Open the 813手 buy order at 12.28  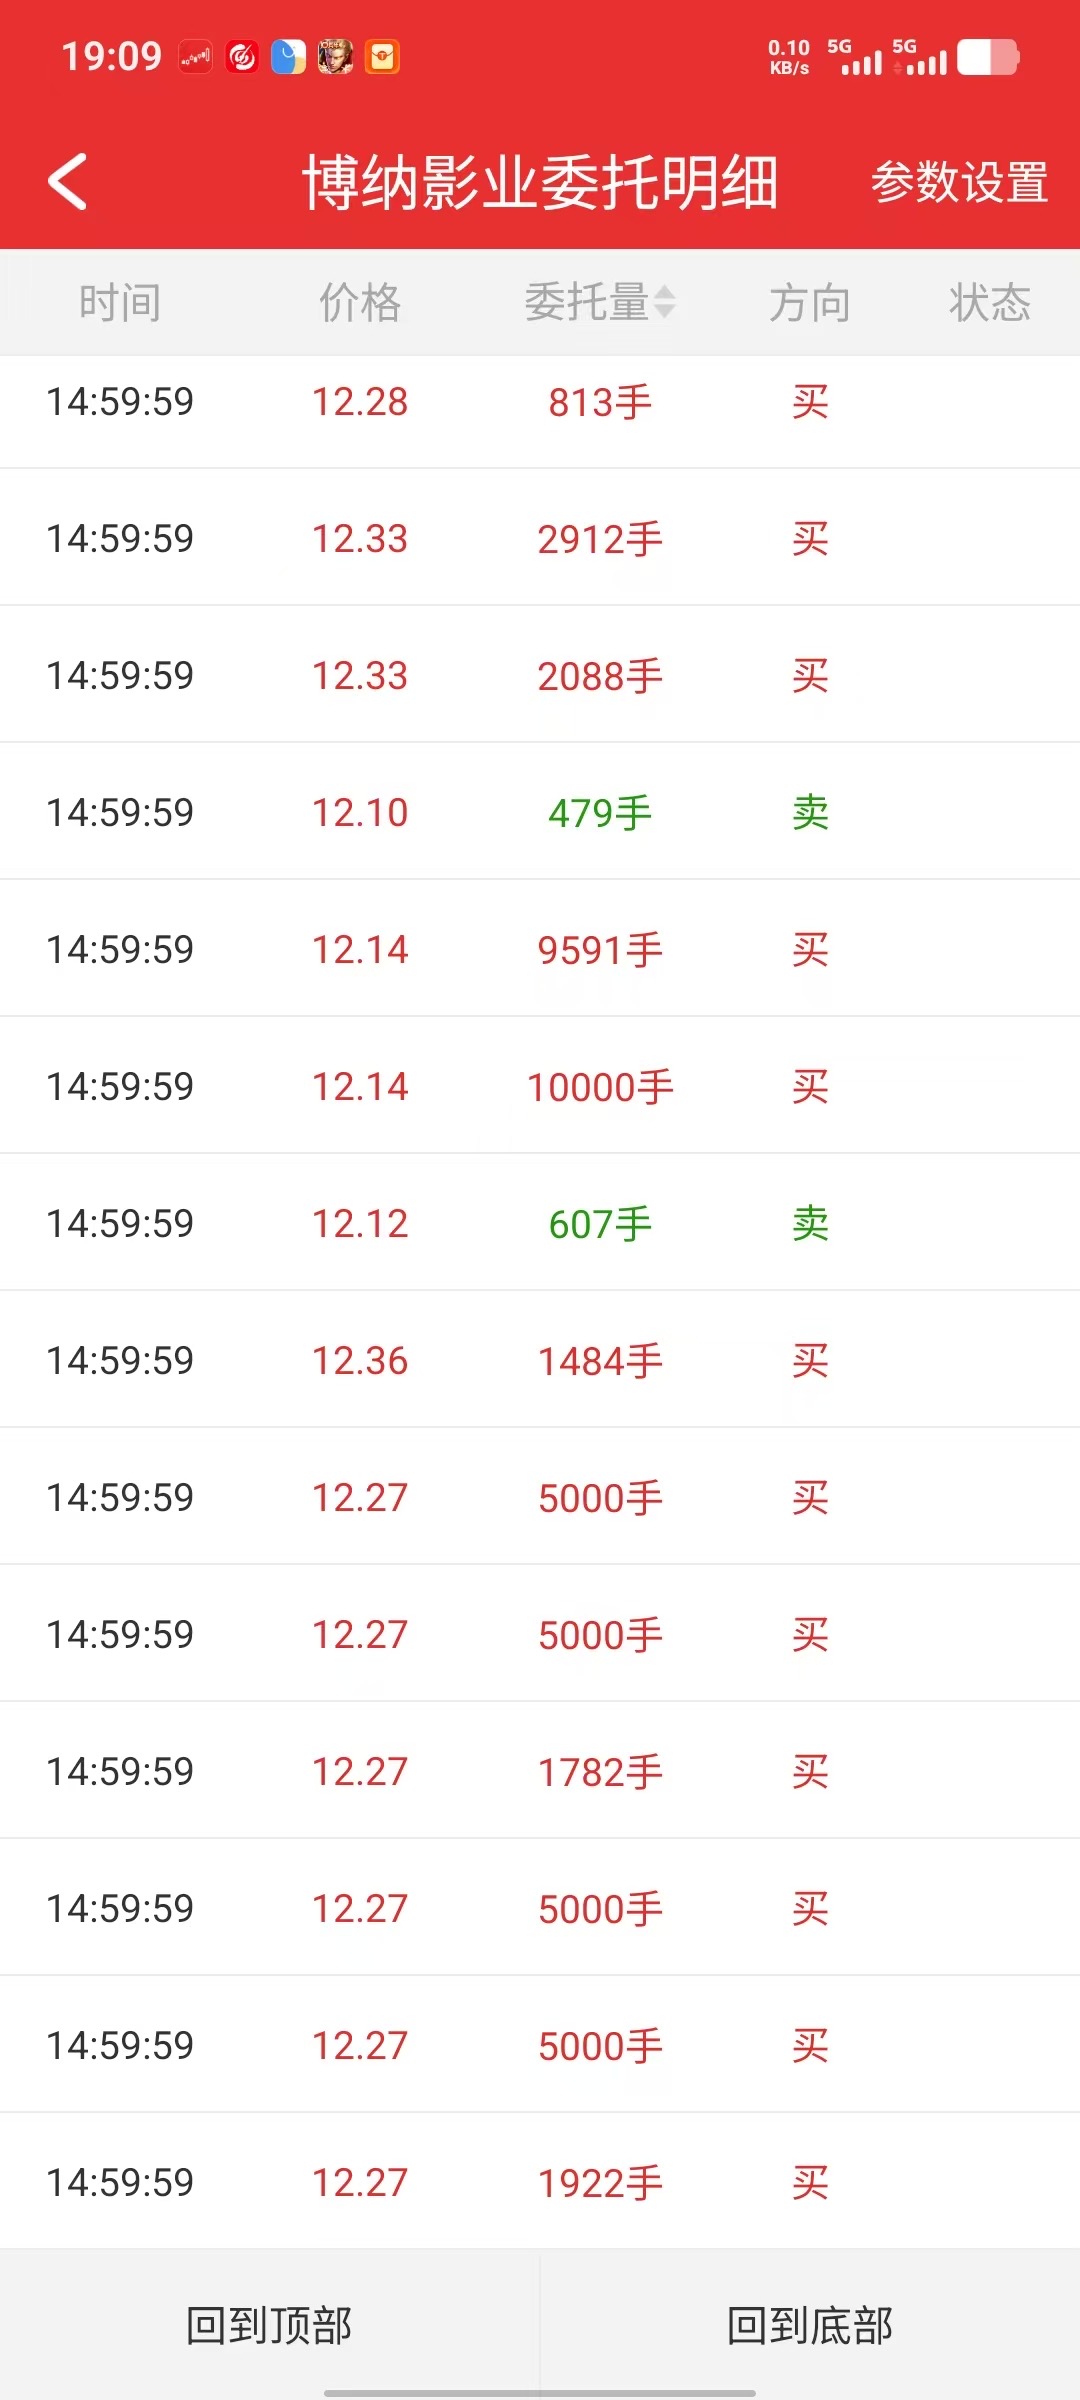tap(540, 402)
